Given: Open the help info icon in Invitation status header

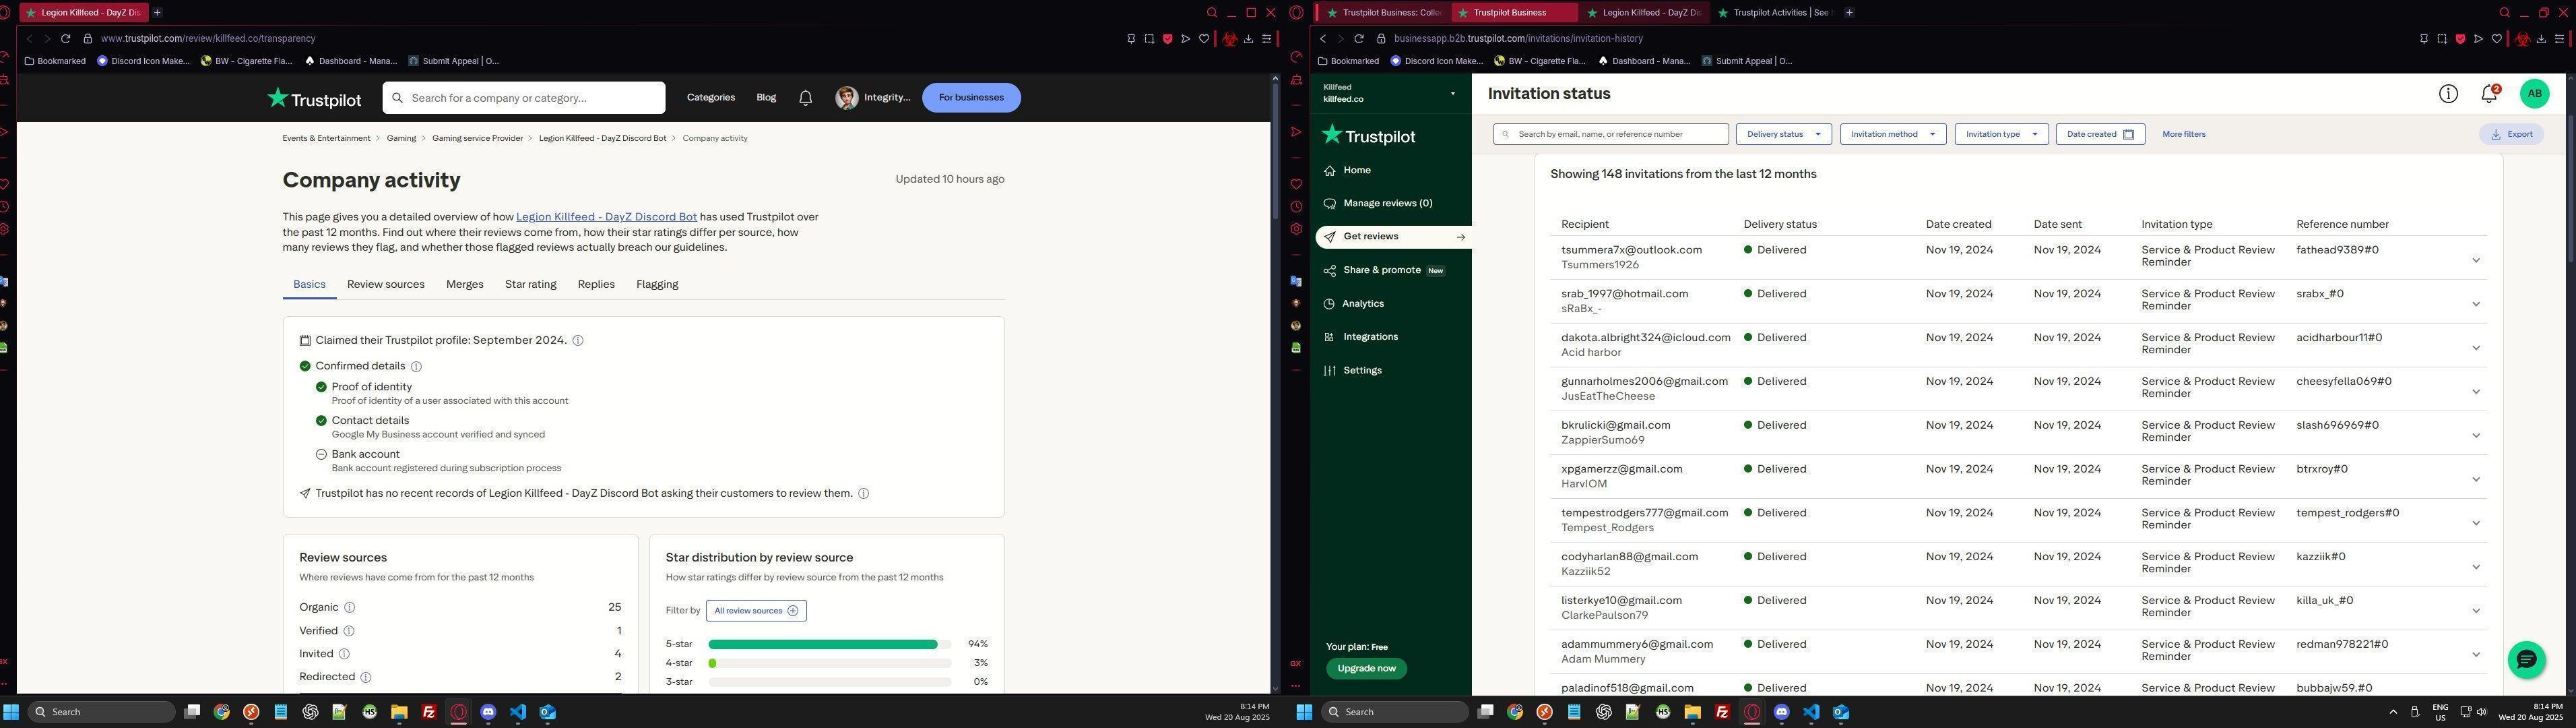Looking at the screenshot, I should tap(2448, 94).
